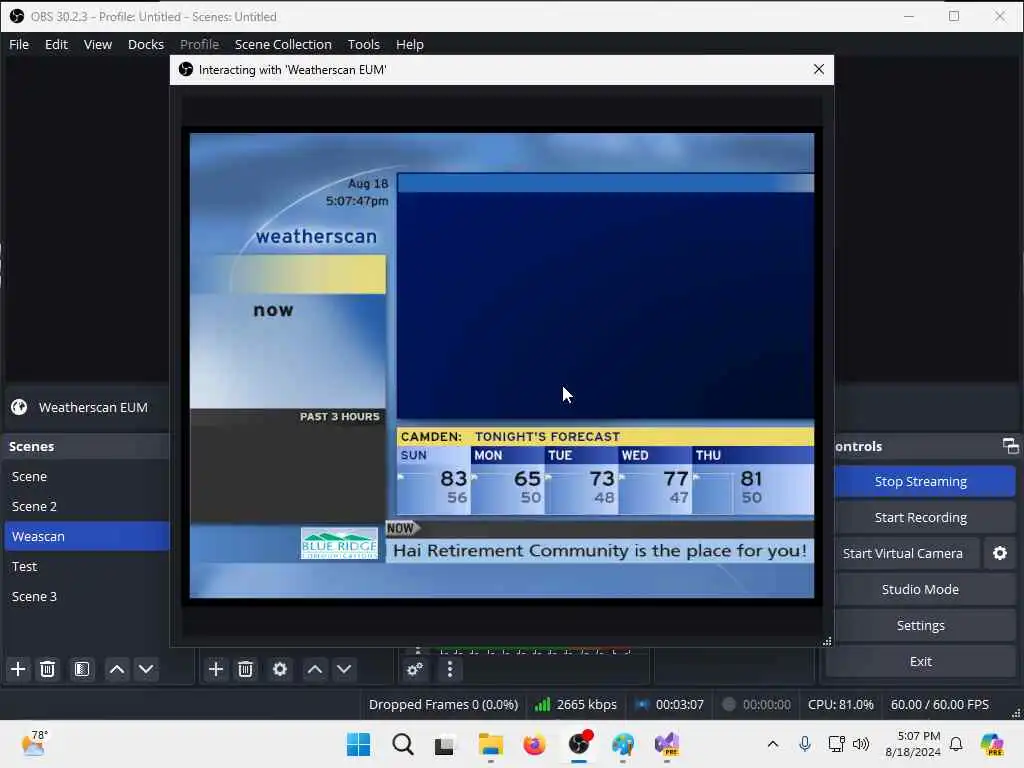The width and height of the screenshot is (1024, 768).
Task: Click Start Recording button
Action: pos(920,517)
